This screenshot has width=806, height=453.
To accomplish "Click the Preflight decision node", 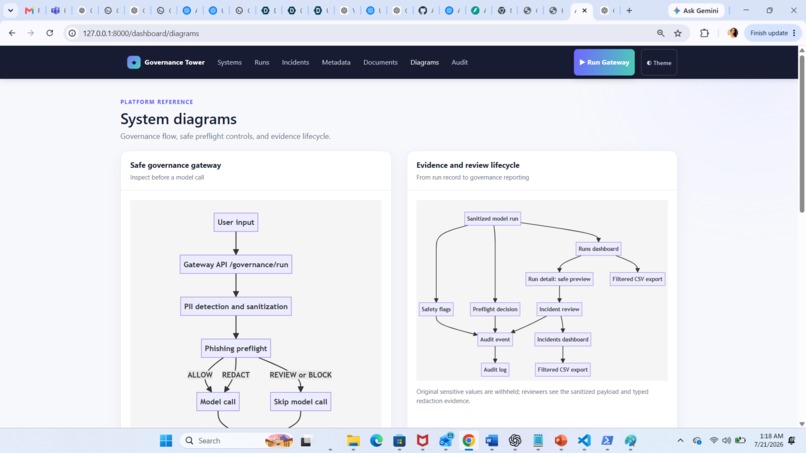I will (494, 309).
